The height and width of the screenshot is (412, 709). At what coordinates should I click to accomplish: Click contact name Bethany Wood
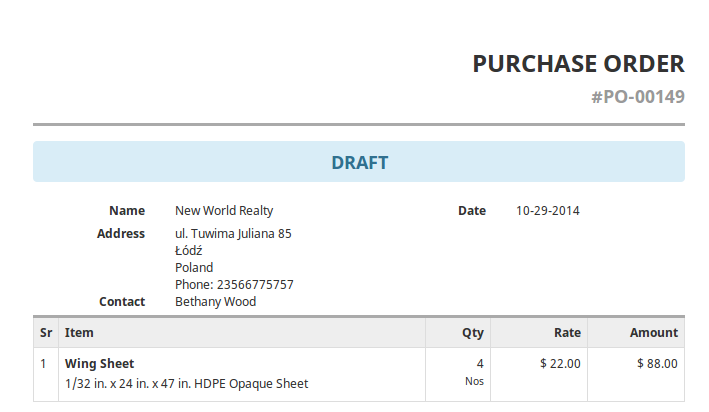[216, 302]
